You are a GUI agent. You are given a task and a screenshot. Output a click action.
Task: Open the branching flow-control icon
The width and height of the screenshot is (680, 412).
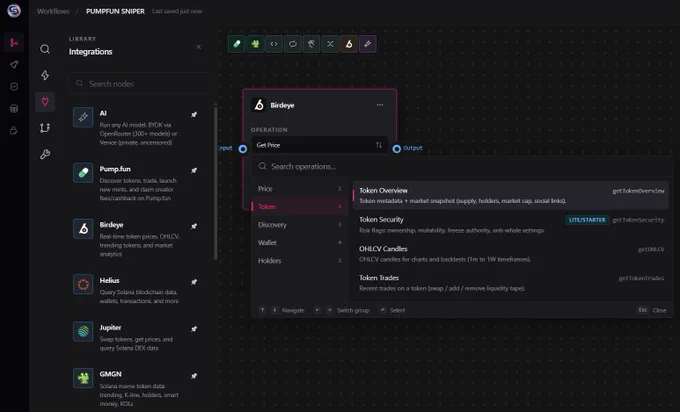pyautogui.click(x=45, y=128)
